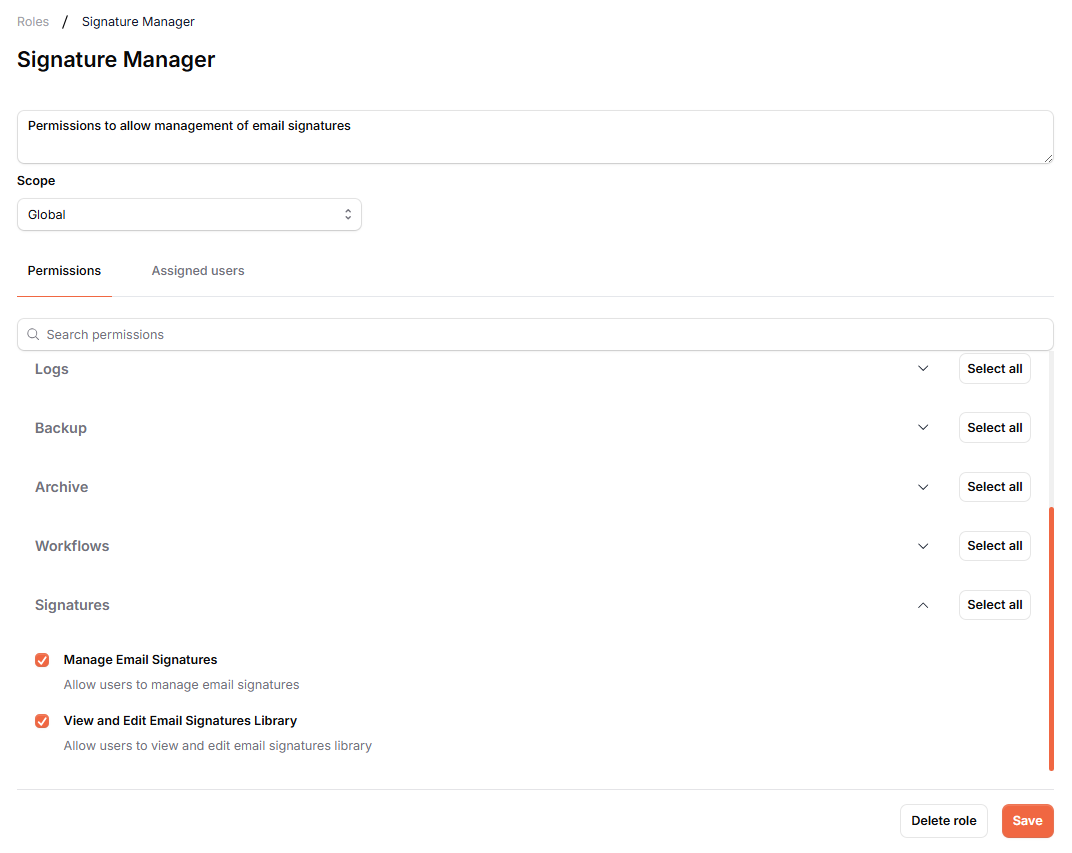This screenshot has height=853, width=1072.
Task: Uncheck Manage Email Signatures checkbox
Action: point(42,660)
